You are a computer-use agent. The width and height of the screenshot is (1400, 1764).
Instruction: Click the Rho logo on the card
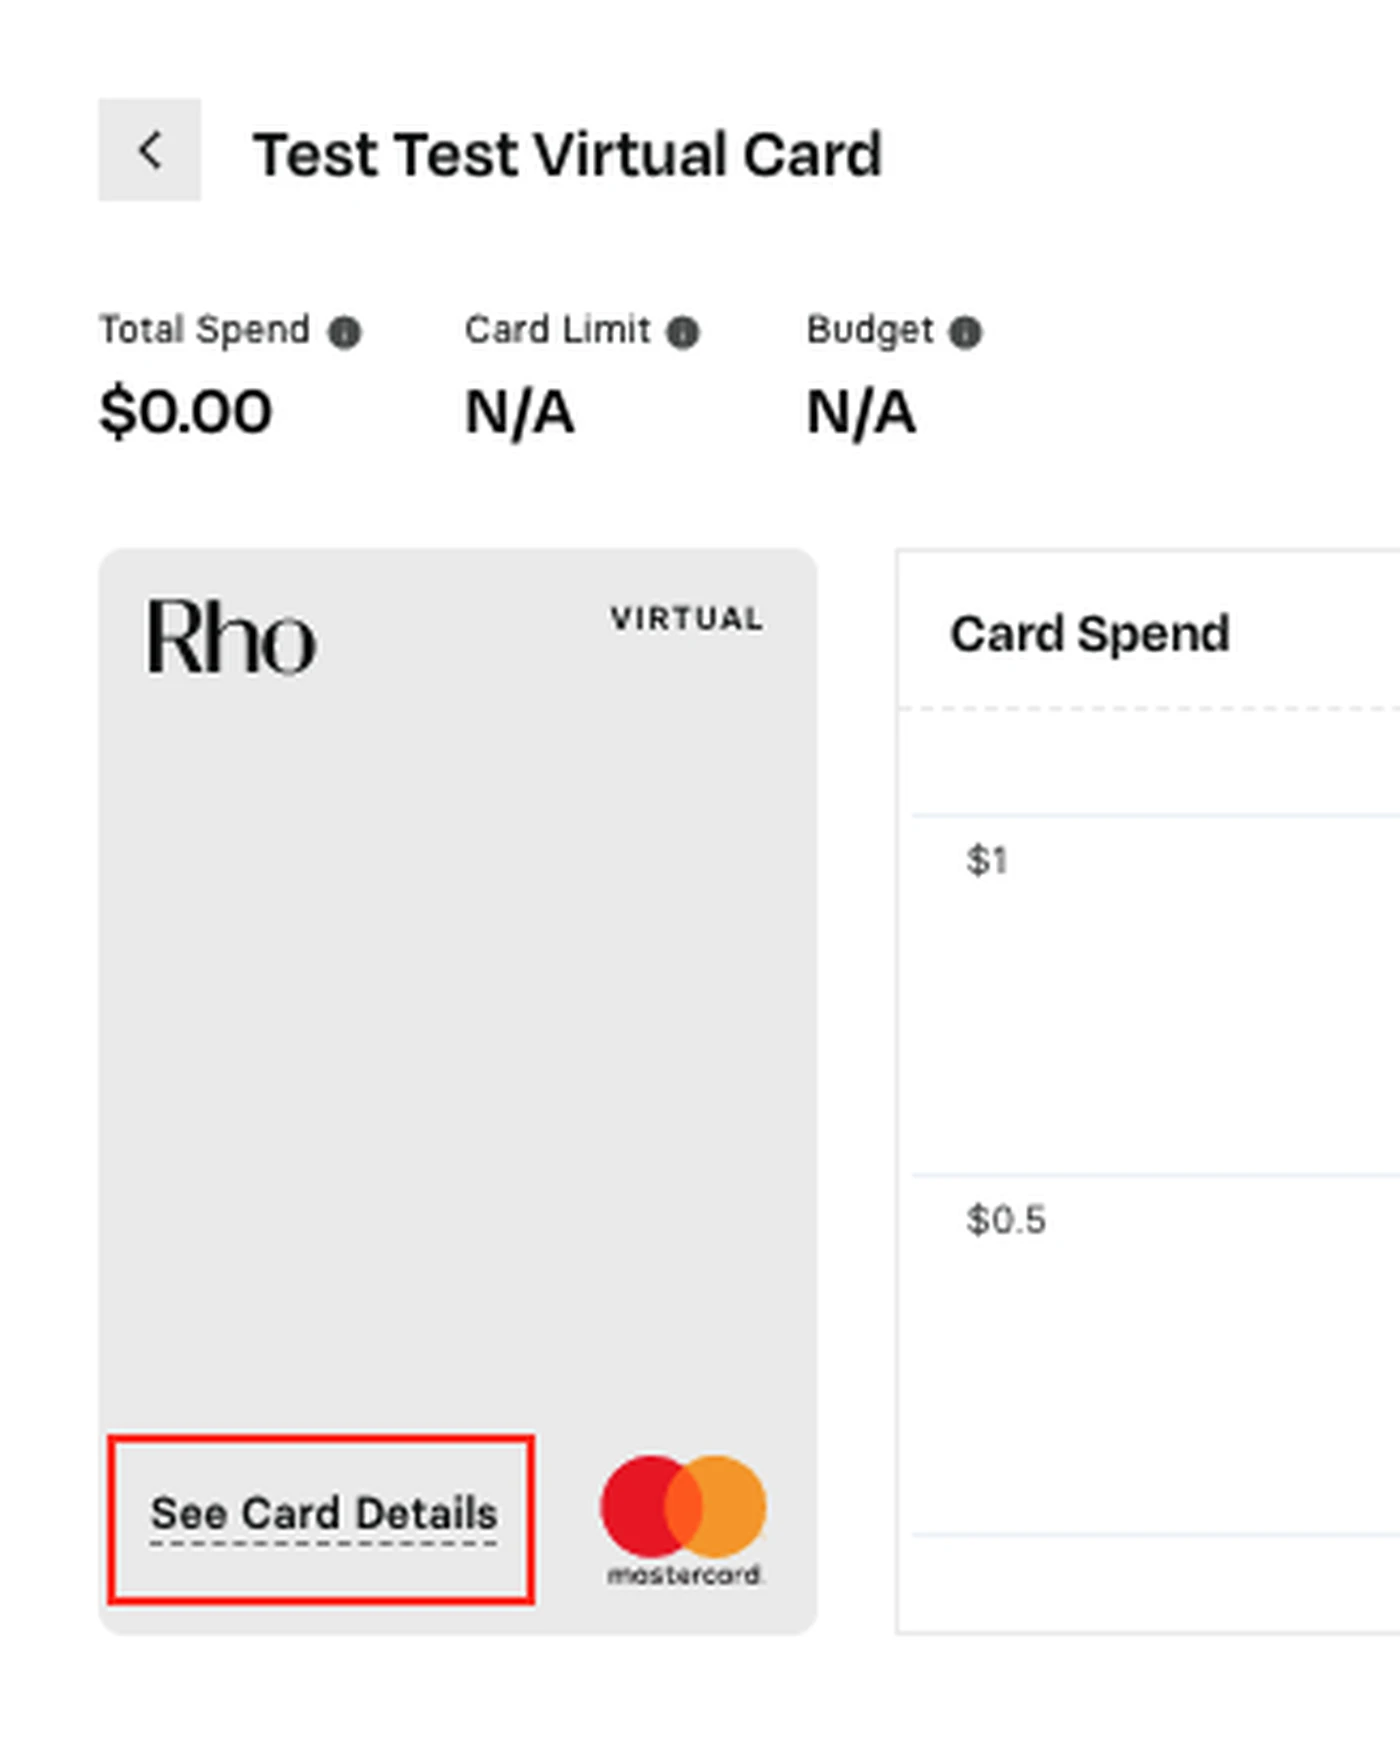tap(232, 636)
